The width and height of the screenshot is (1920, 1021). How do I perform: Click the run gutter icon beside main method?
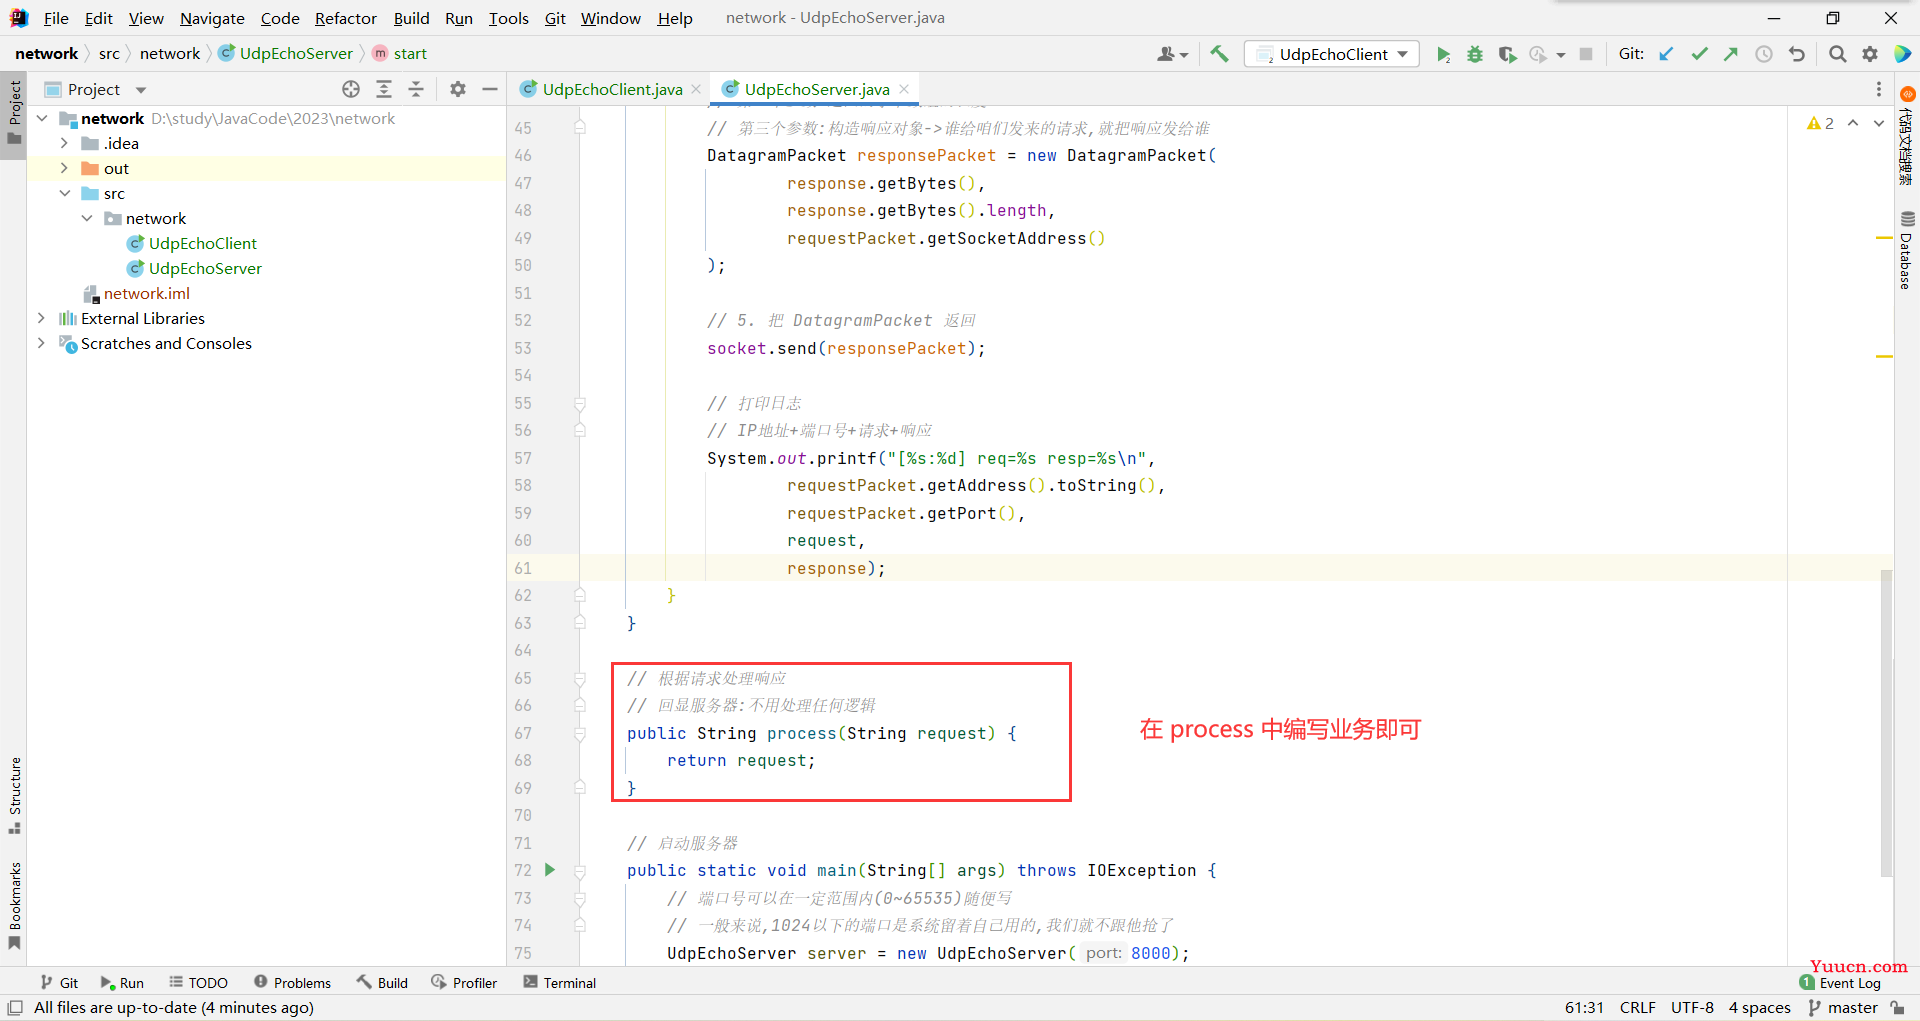click(x=550, y=870)
